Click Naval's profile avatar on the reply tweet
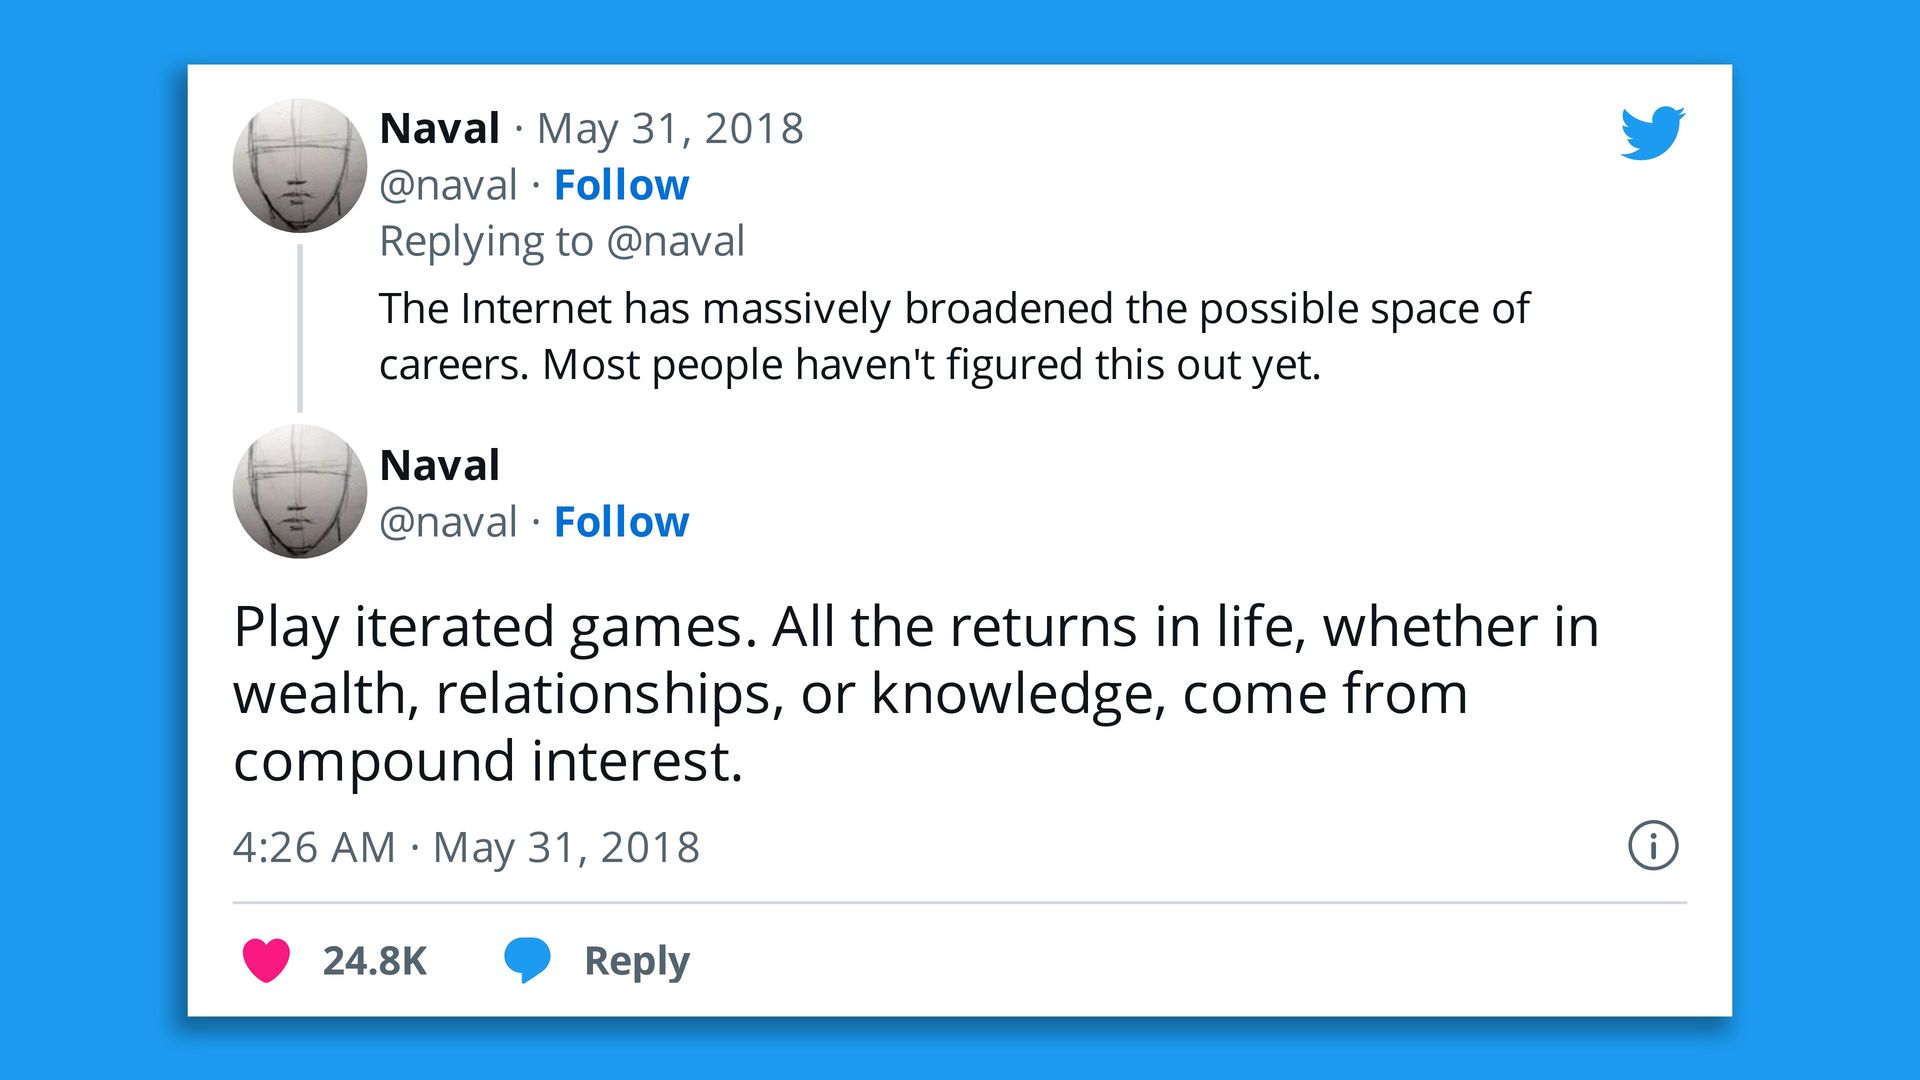Screen dimensions: 1920x1080 299,490
